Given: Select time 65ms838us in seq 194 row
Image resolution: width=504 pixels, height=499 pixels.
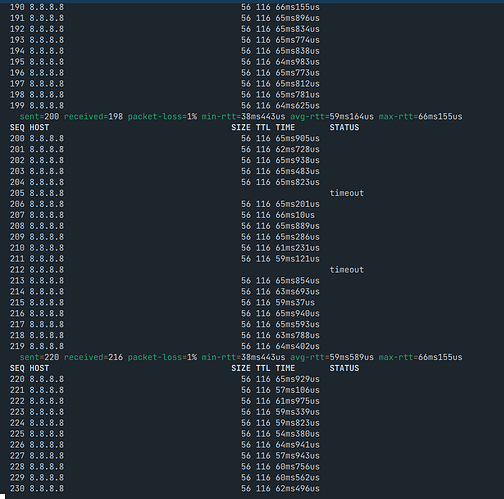Looking at the screenshot, I should (297, 51).
